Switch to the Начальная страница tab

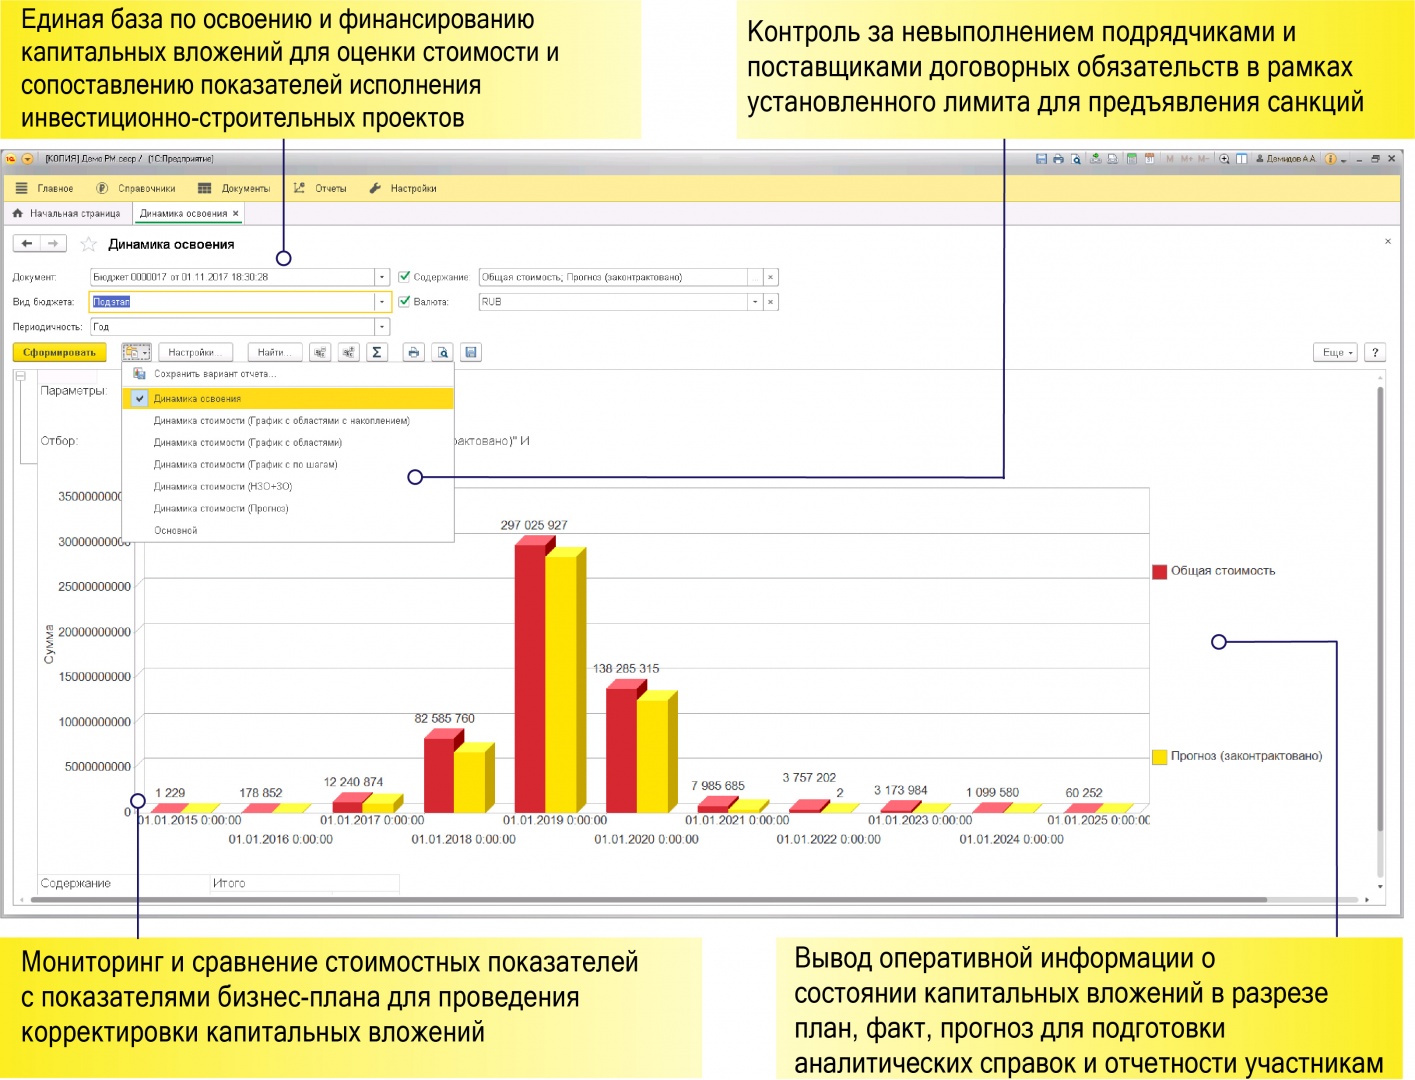[x=66, y=213]
